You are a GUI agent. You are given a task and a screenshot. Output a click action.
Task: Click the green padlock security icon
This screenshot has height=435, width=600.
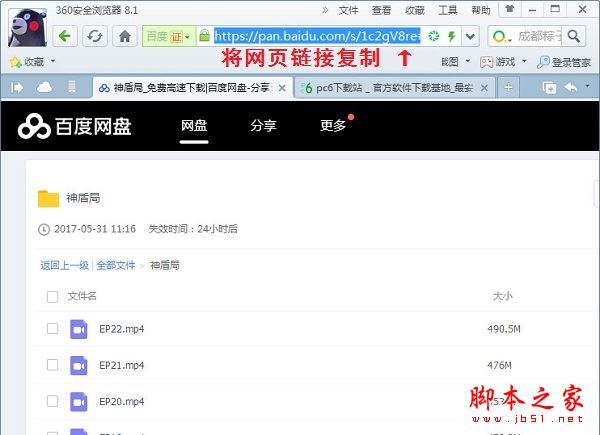pos(205,36)
